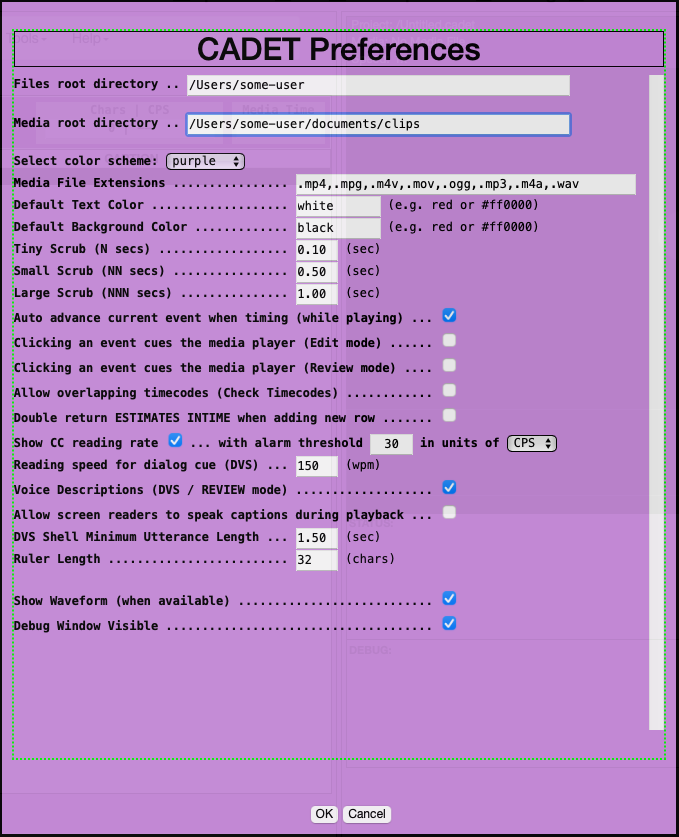
Task: Click the Files root directory field
Action: pos(378,85)
